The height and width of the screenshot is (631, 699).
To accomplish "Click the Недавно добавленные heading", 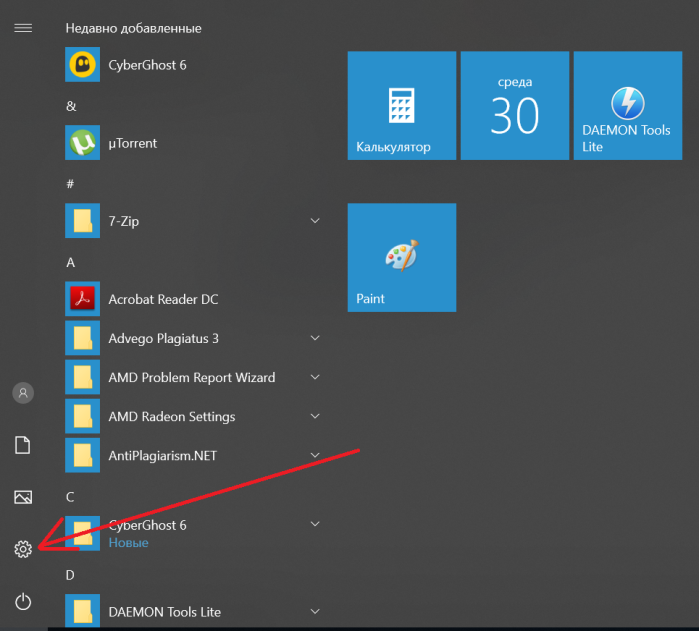I will 133,29.
